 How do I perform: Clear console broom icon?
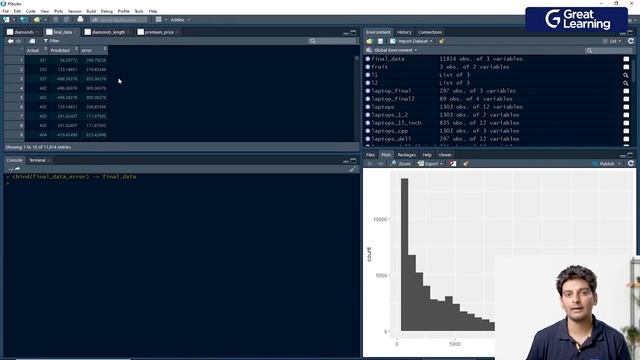[352, 169]
